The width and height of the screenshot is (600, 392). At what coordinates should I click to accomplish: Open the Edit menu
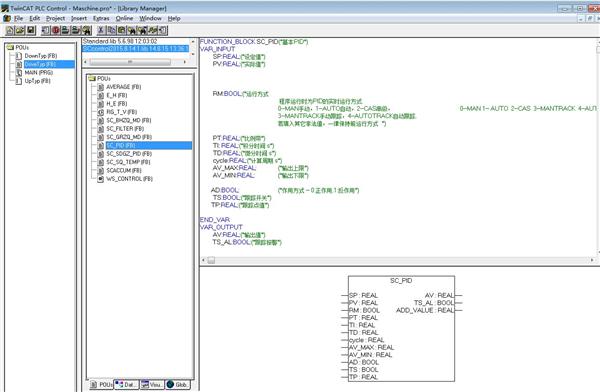(x=34, y=18)
